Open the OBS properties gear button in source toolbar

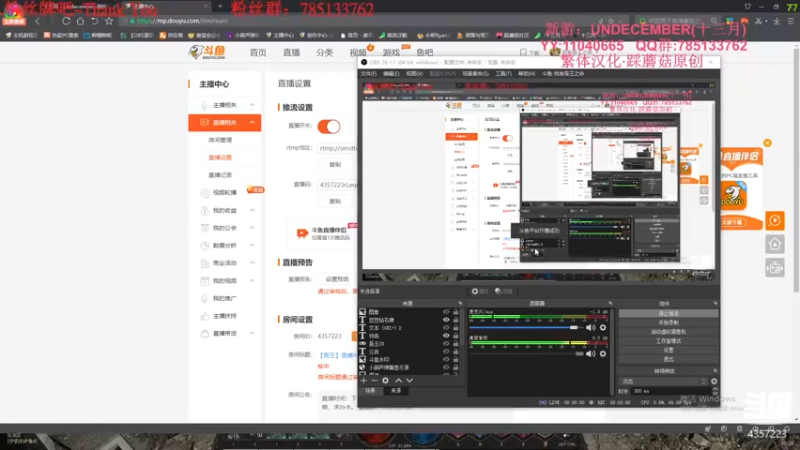click(480, 291)
